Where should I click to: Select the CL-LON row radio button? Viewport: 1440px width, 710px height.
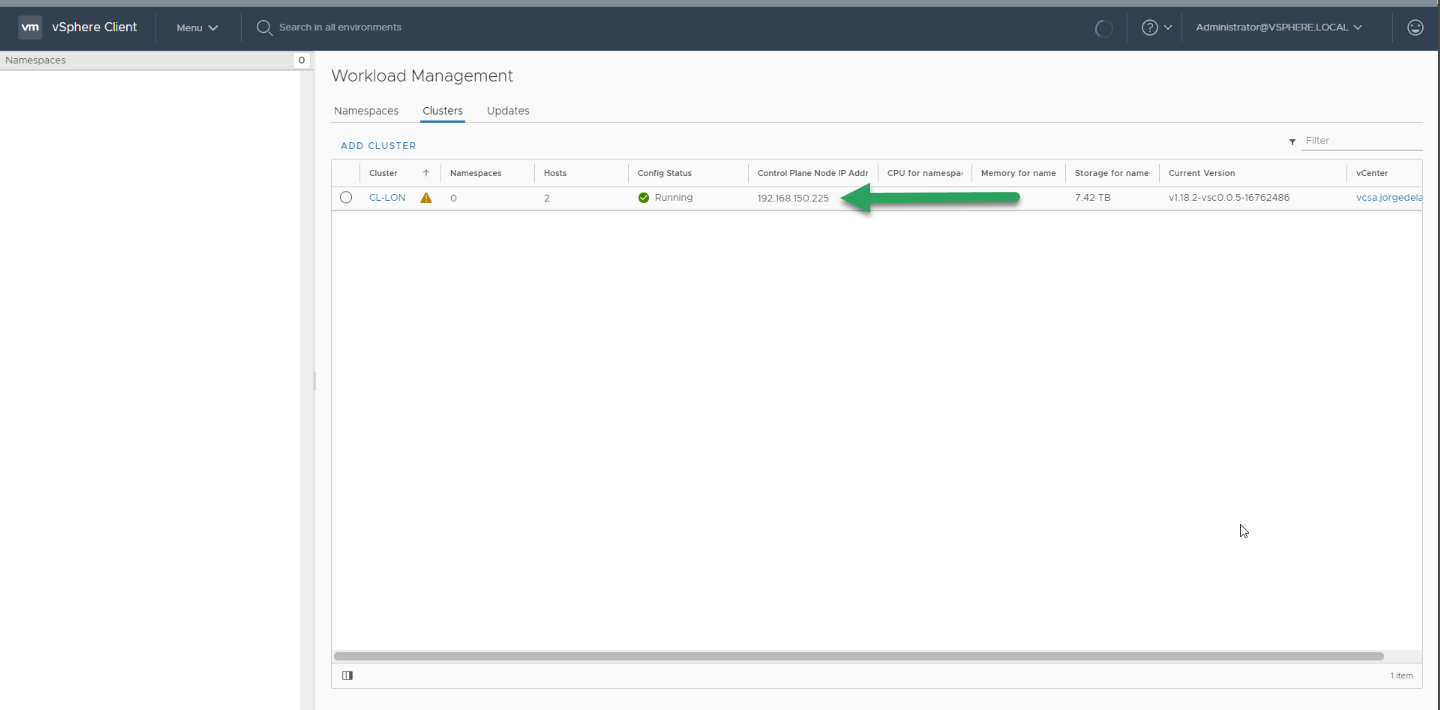346,198
